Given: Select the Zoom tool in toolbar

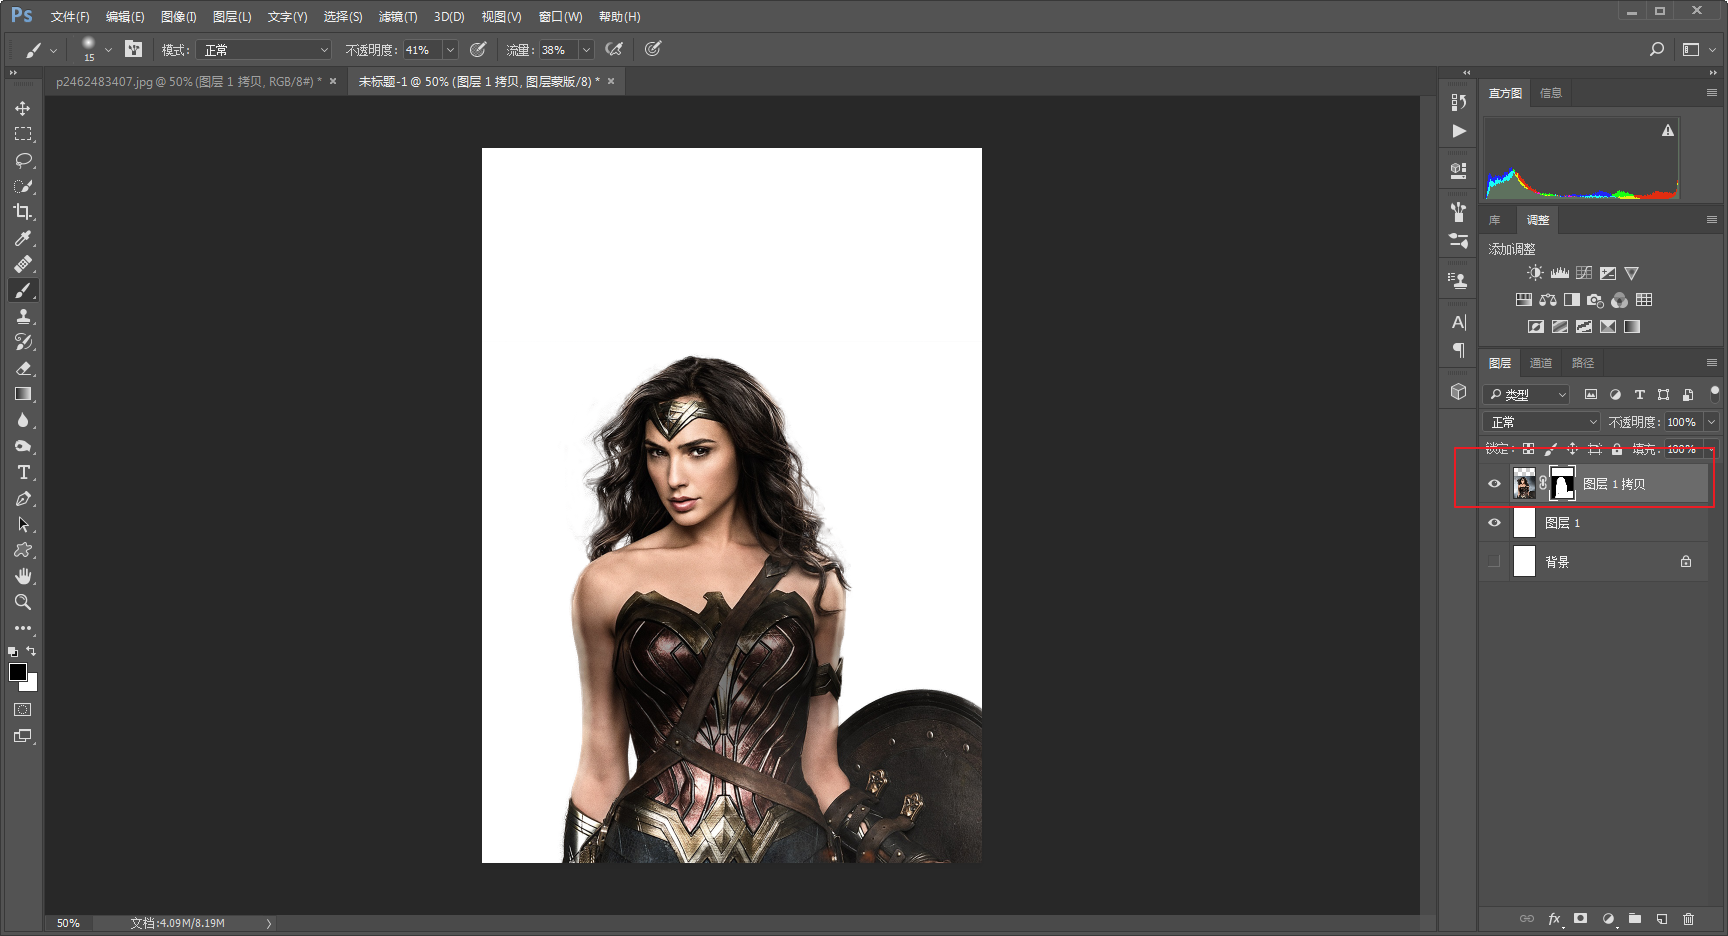Looking at the screenshot, I should pyautogui.click(x=23, y=602).
